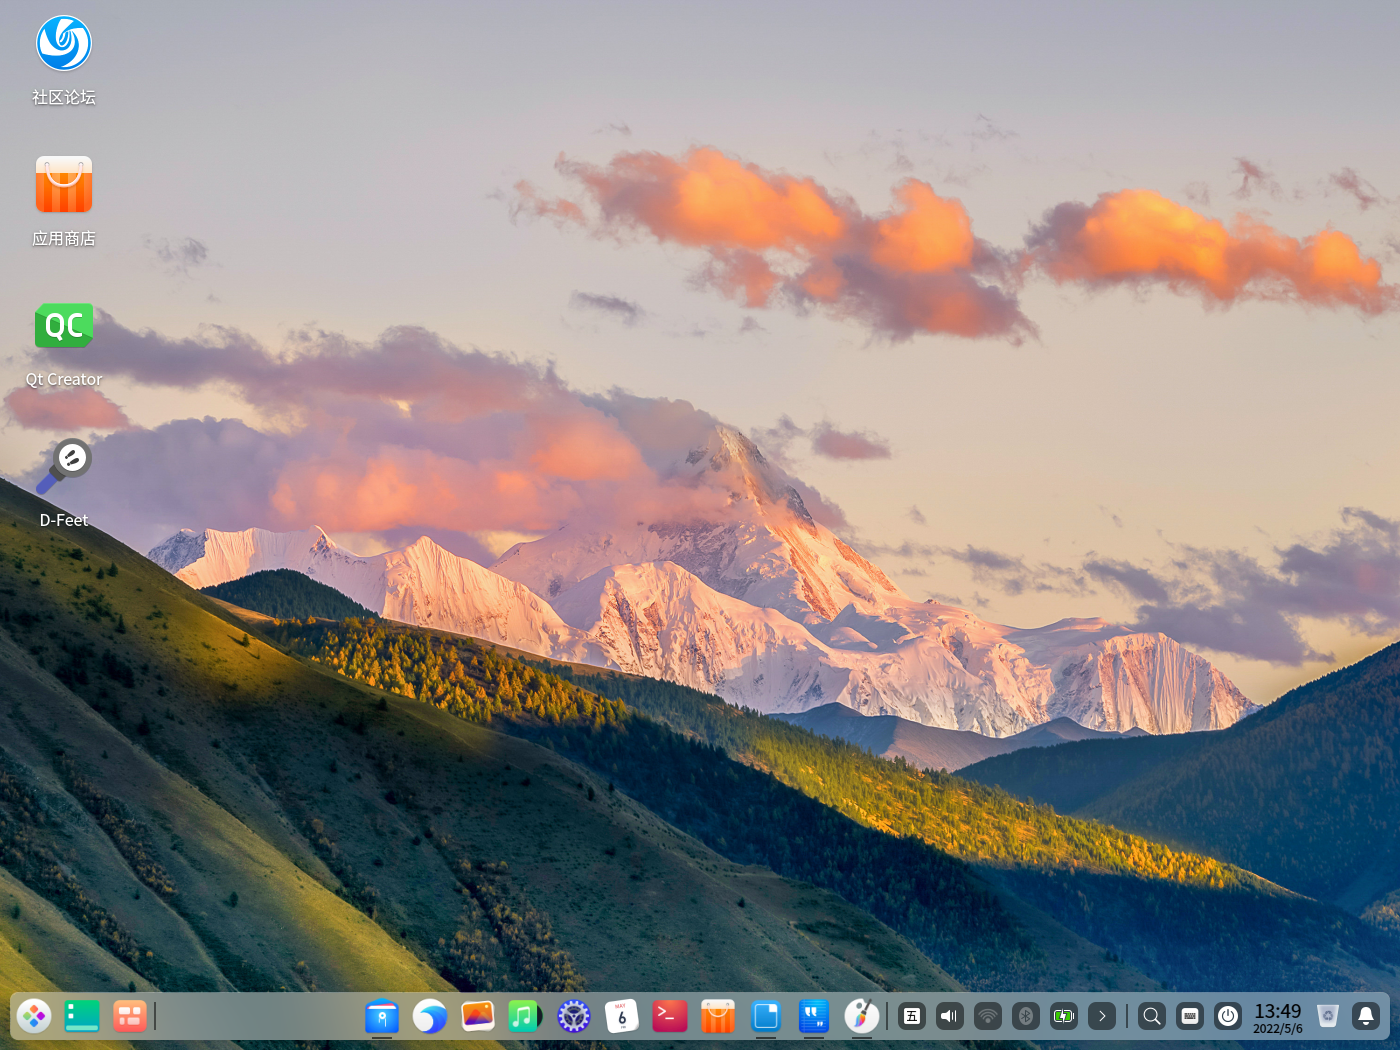Open the Calendar showing May 6
The width and height of the screenshot is (1400, 1050).
622,1016
